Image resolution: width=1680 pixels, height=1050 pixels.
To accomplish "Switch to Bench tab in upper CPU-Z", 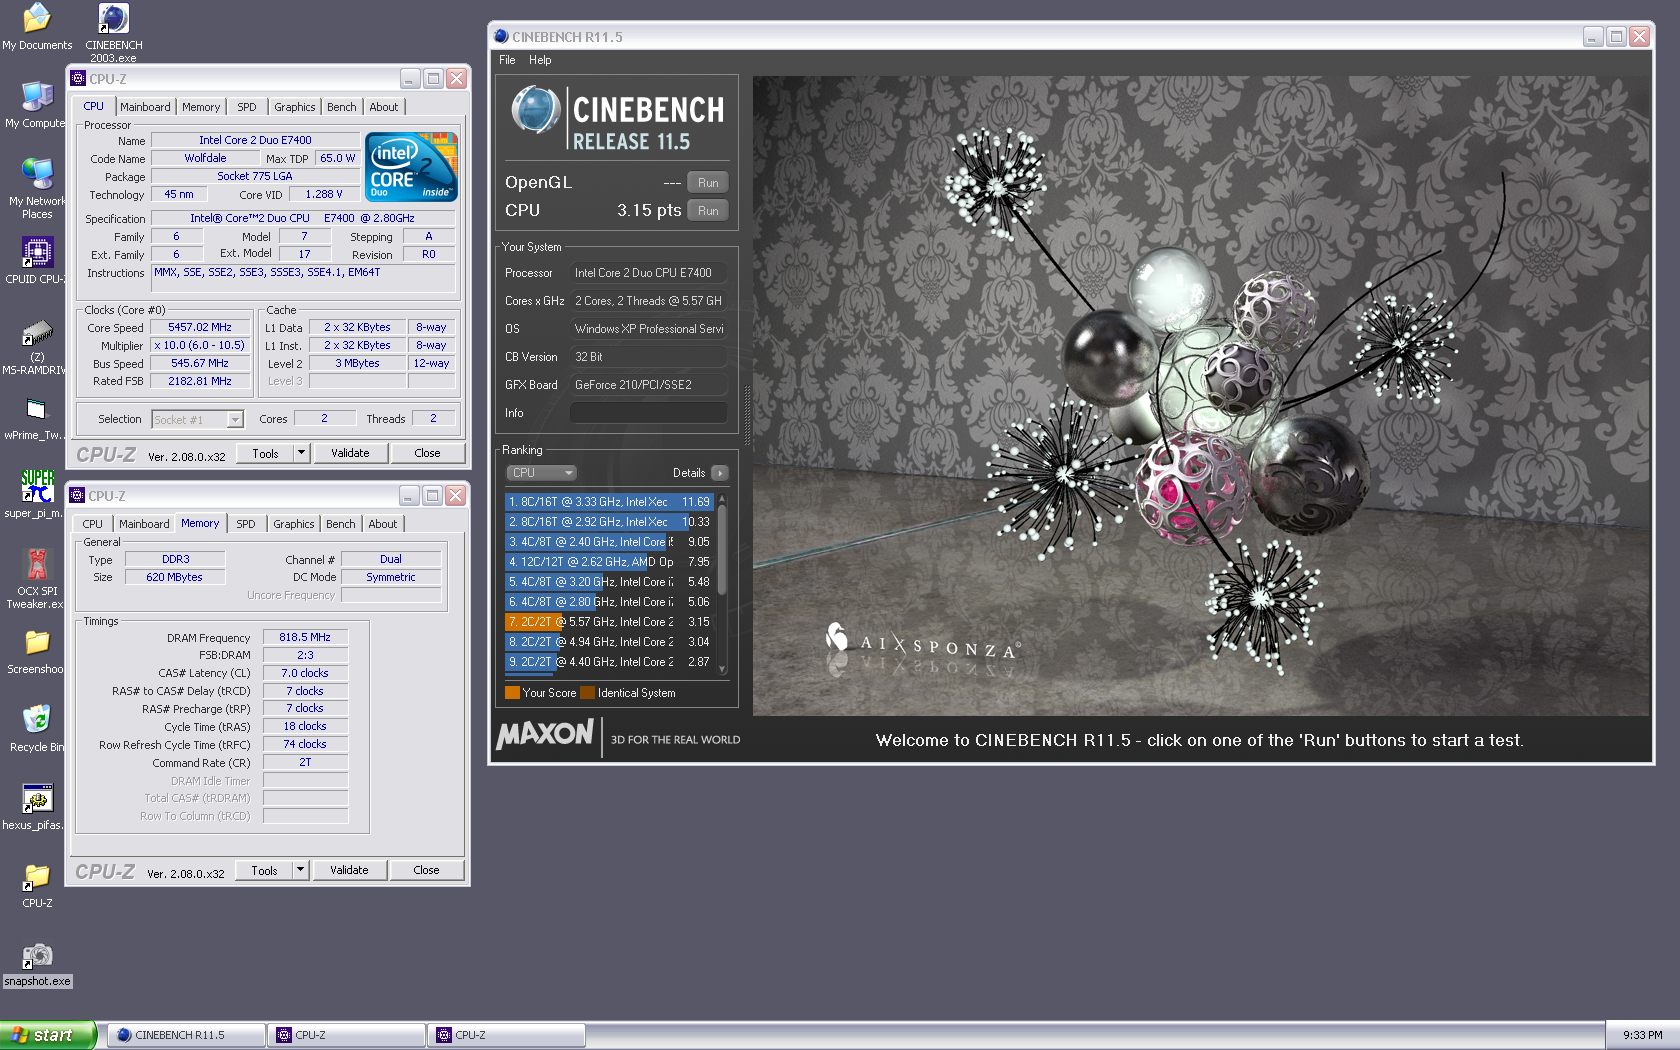I will tap(341, 107).
